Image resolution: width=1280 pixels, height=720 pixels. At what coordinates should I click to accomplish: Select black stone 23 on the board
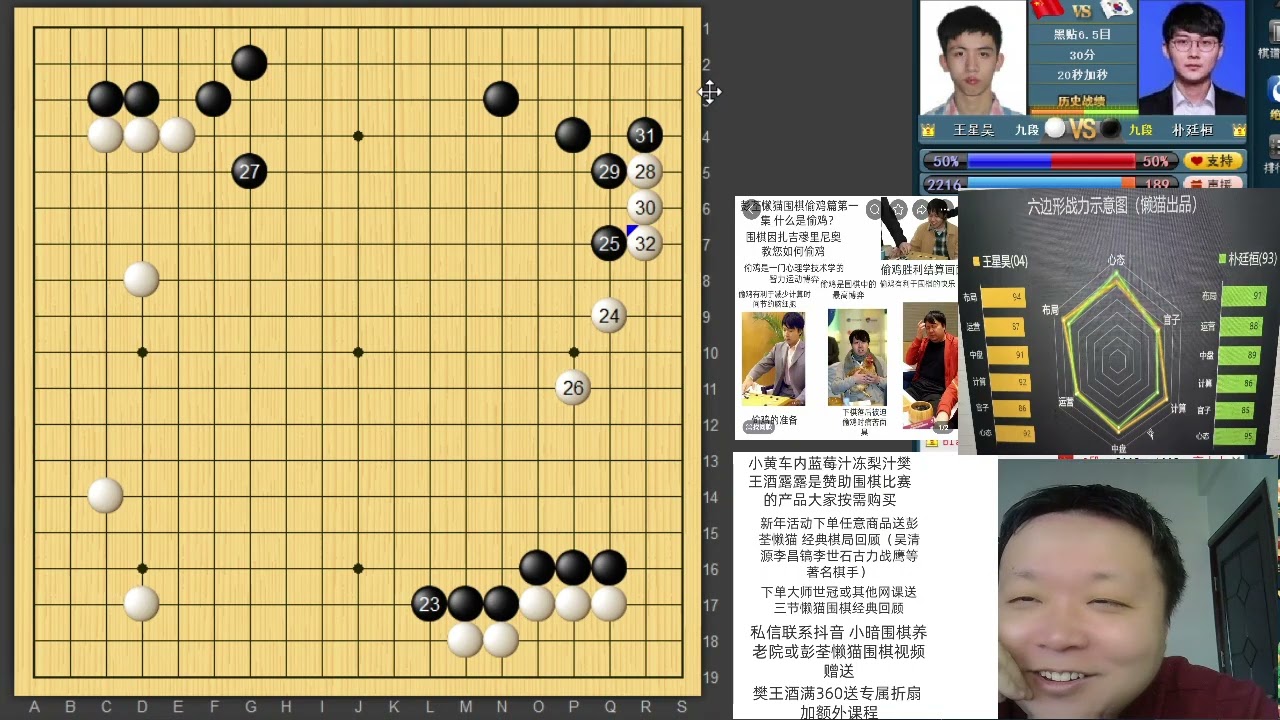429,604
